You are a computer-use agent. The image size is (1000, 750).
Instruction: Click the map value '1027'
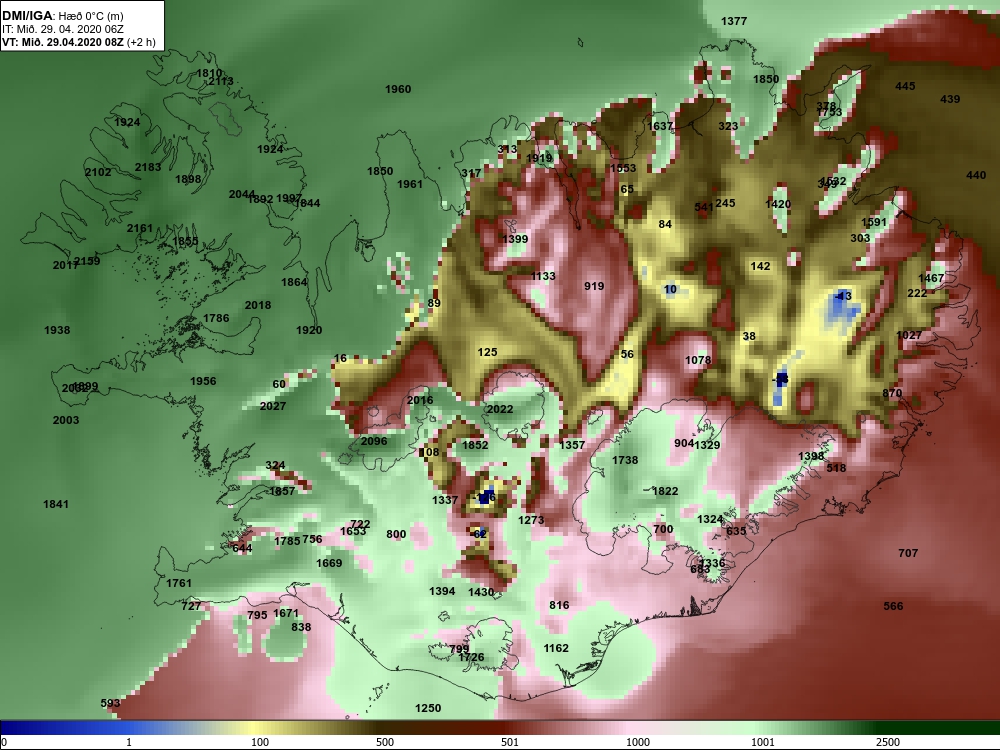909,335
